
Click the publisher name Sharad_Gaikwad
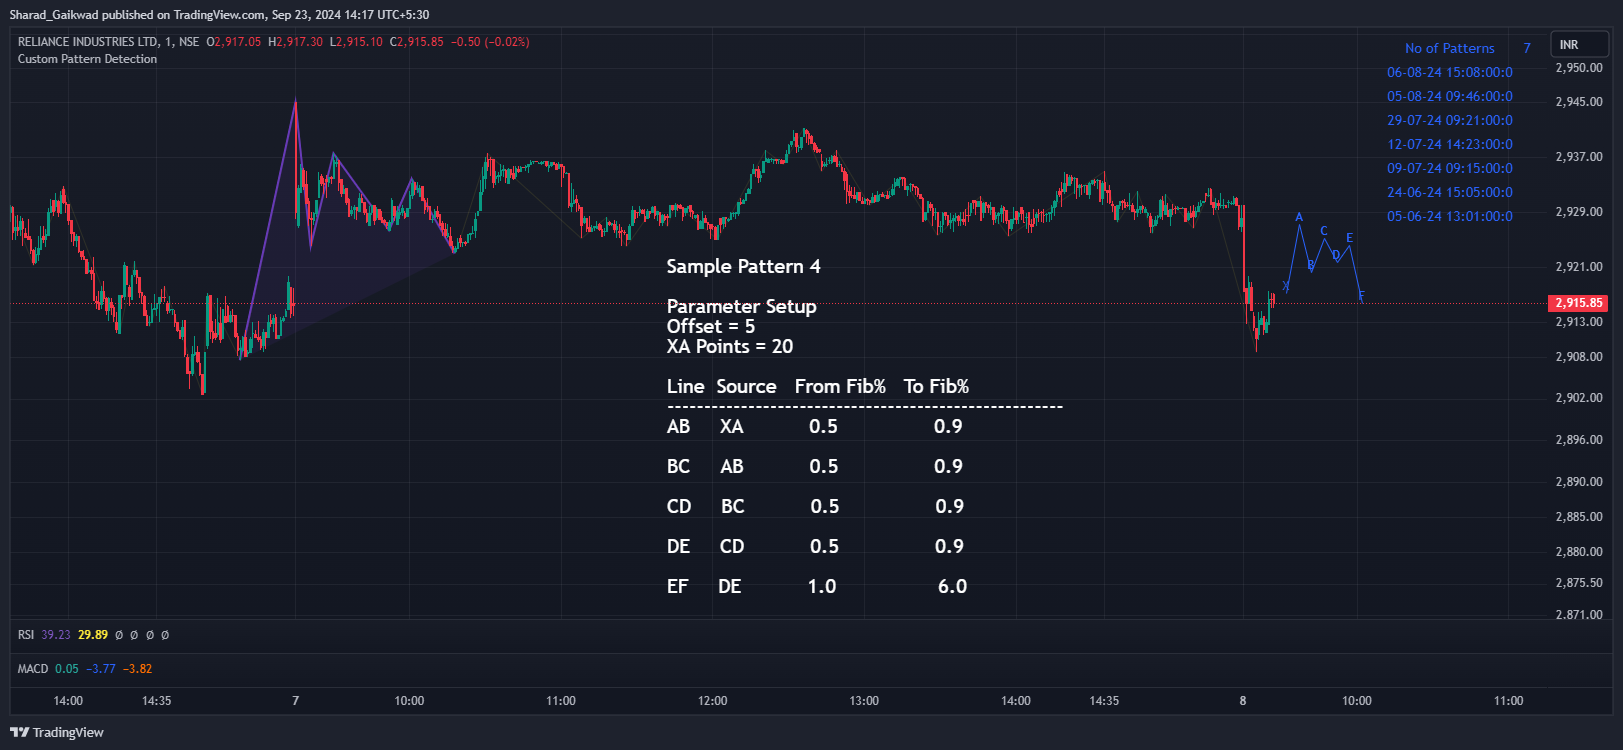(x=54, y=15)
